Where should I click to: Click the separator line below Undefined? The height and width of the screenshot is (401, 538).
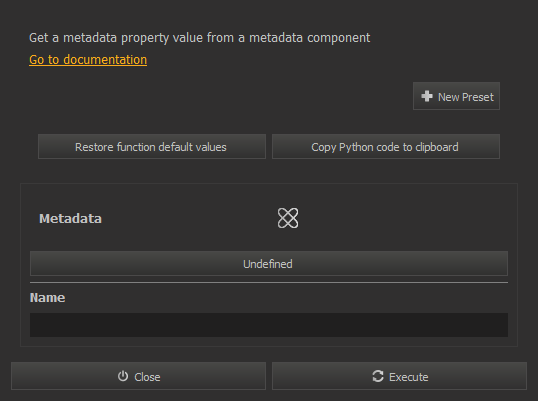pos(269,283)
